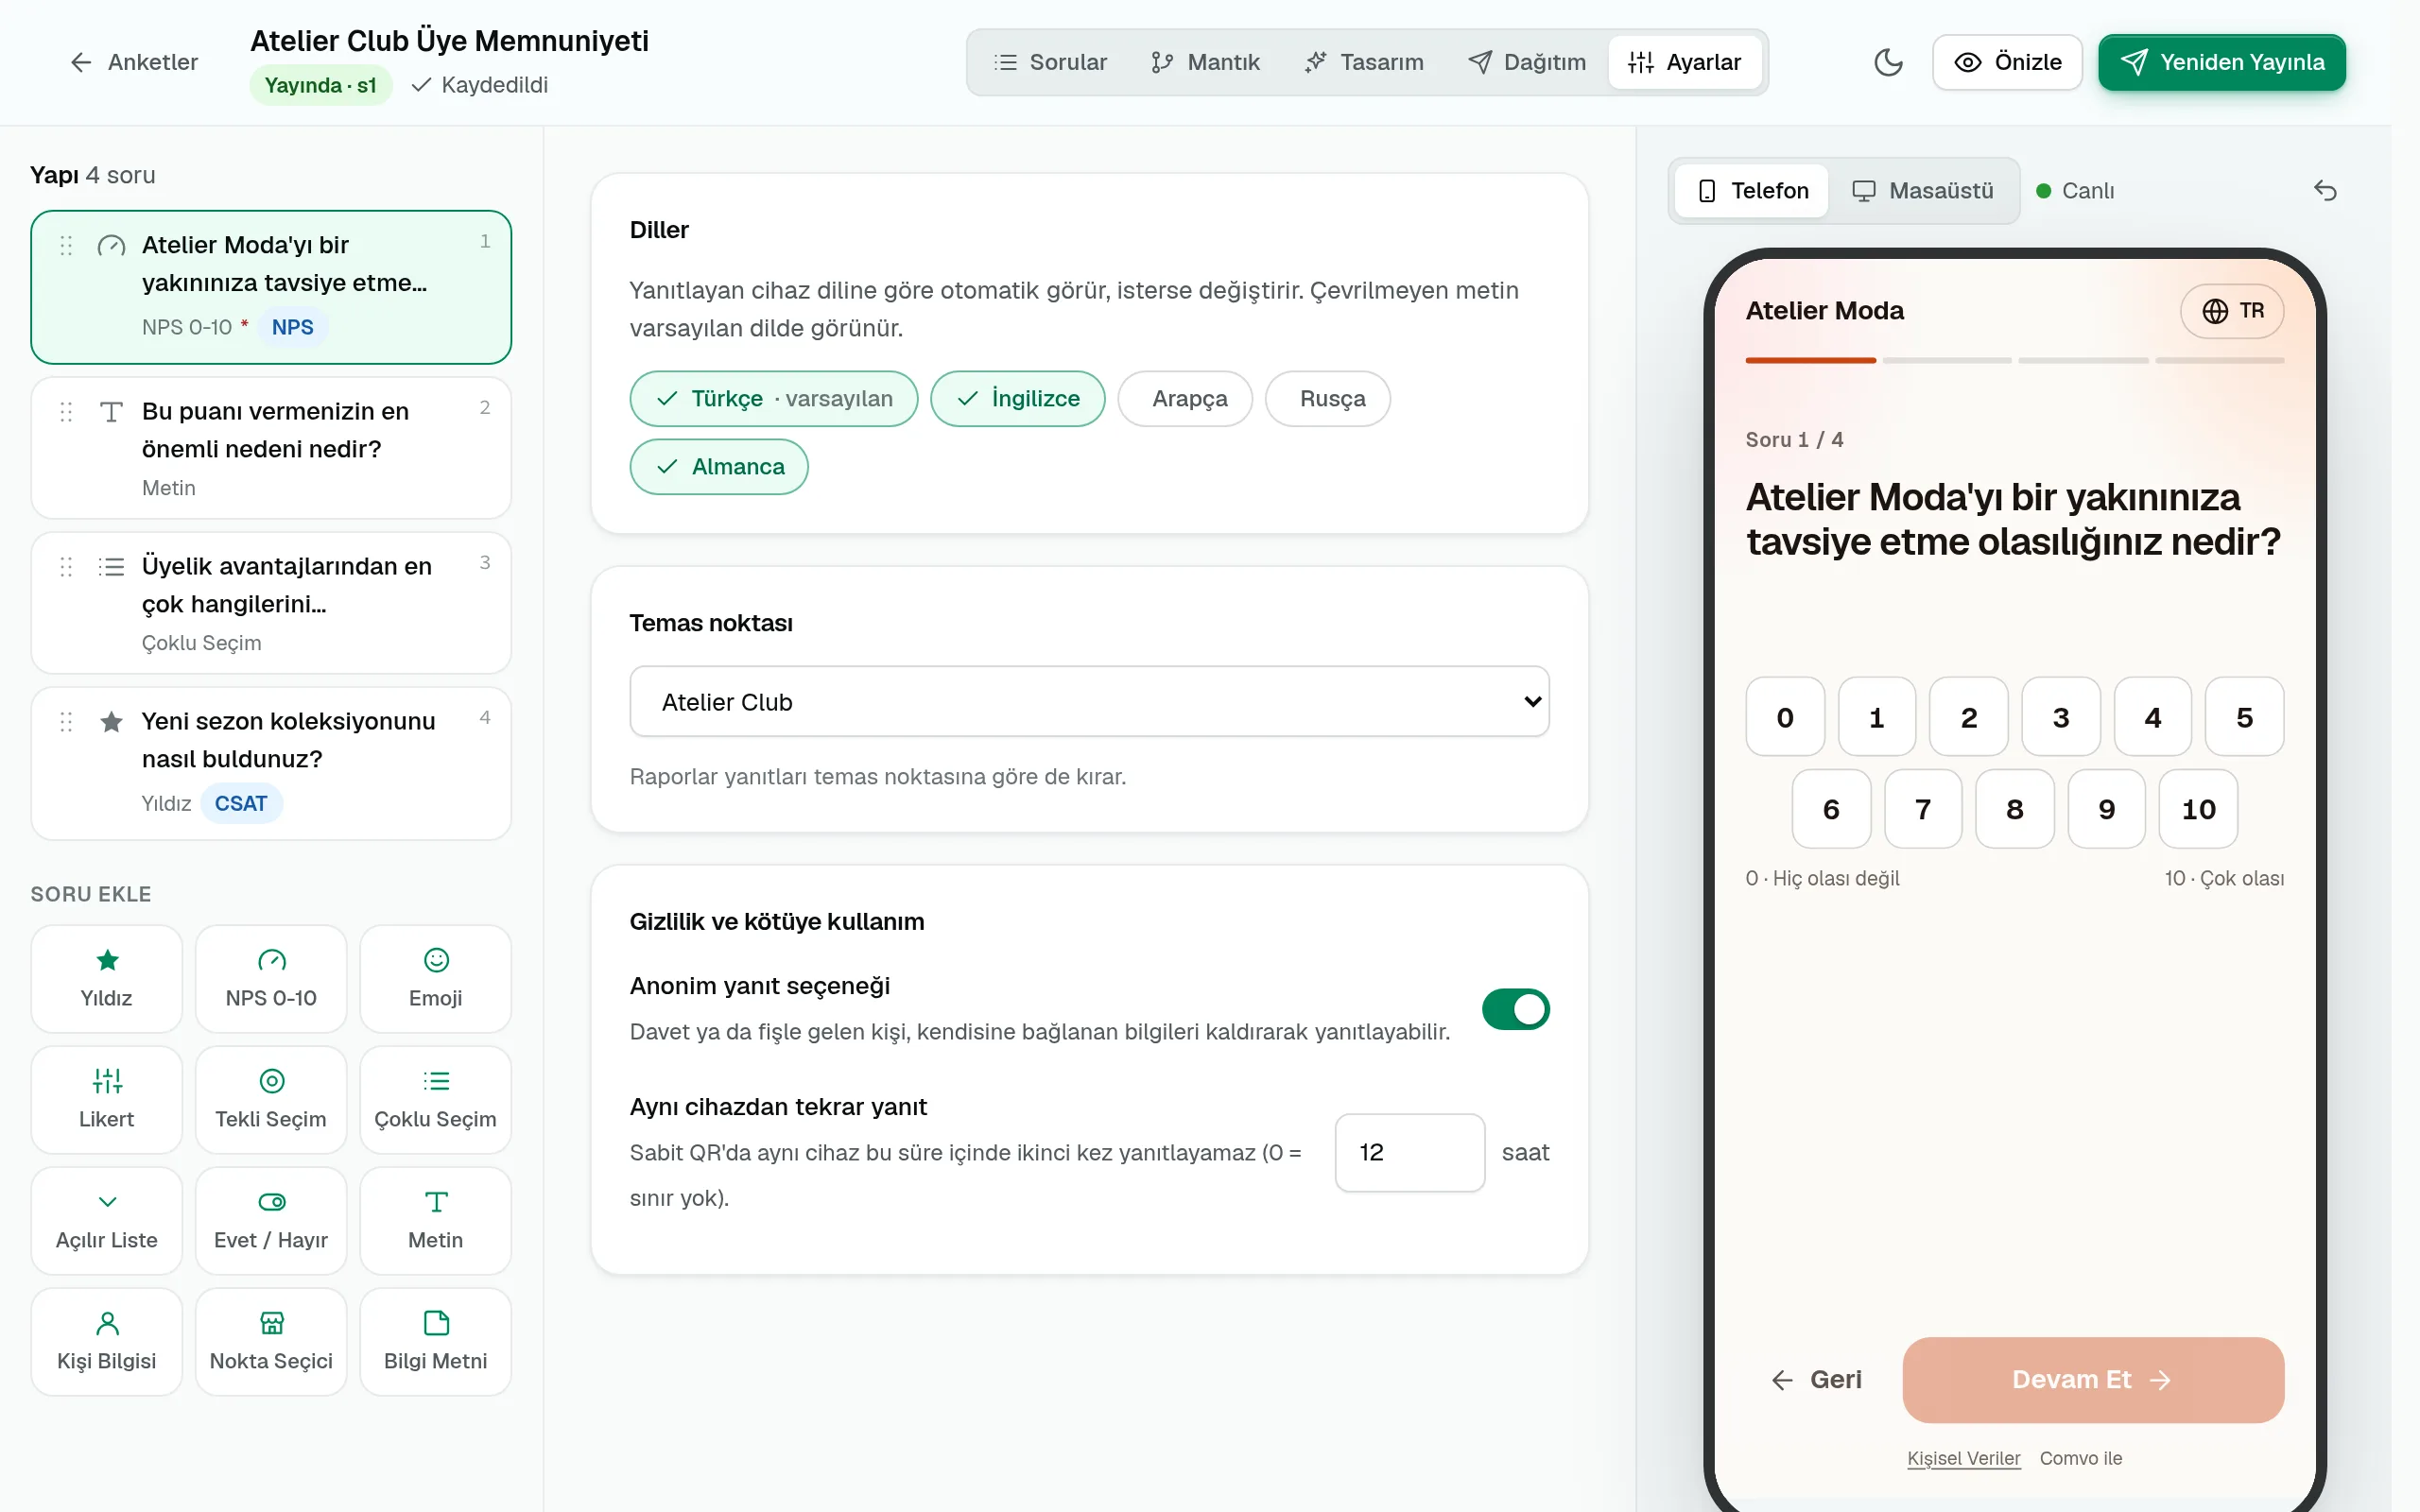Add a Bilgi Metni block
Image resolution: width=2420 pixels, height=1512 pixels.
[x=435, y=1341]
